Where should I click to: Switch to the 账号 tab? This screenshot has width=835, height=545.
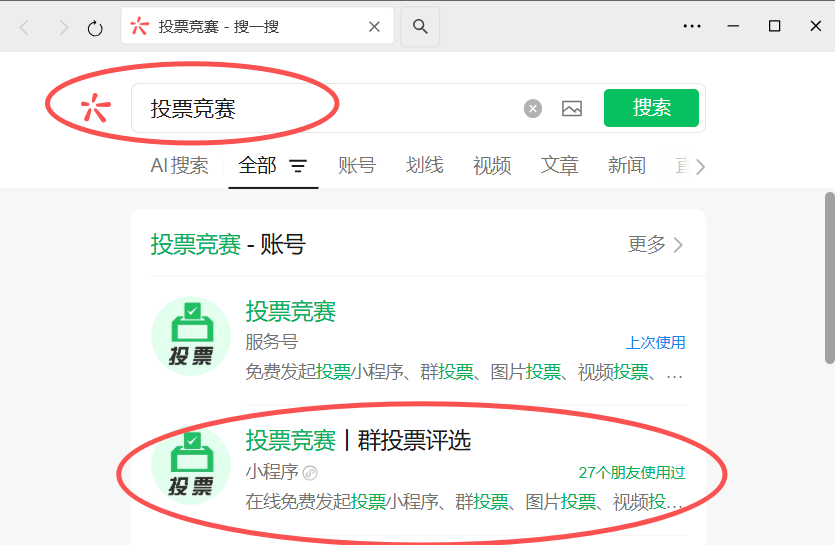tap(357, 166)
